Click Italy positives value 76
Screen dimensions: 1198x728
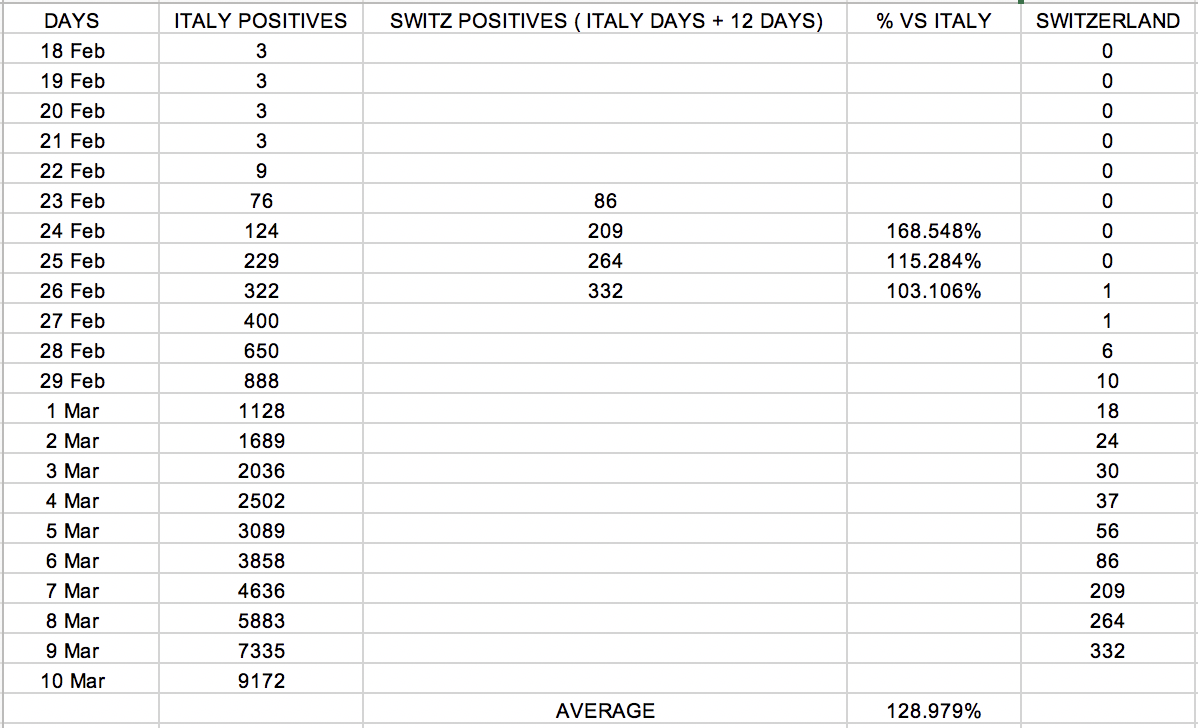(261, 201)
